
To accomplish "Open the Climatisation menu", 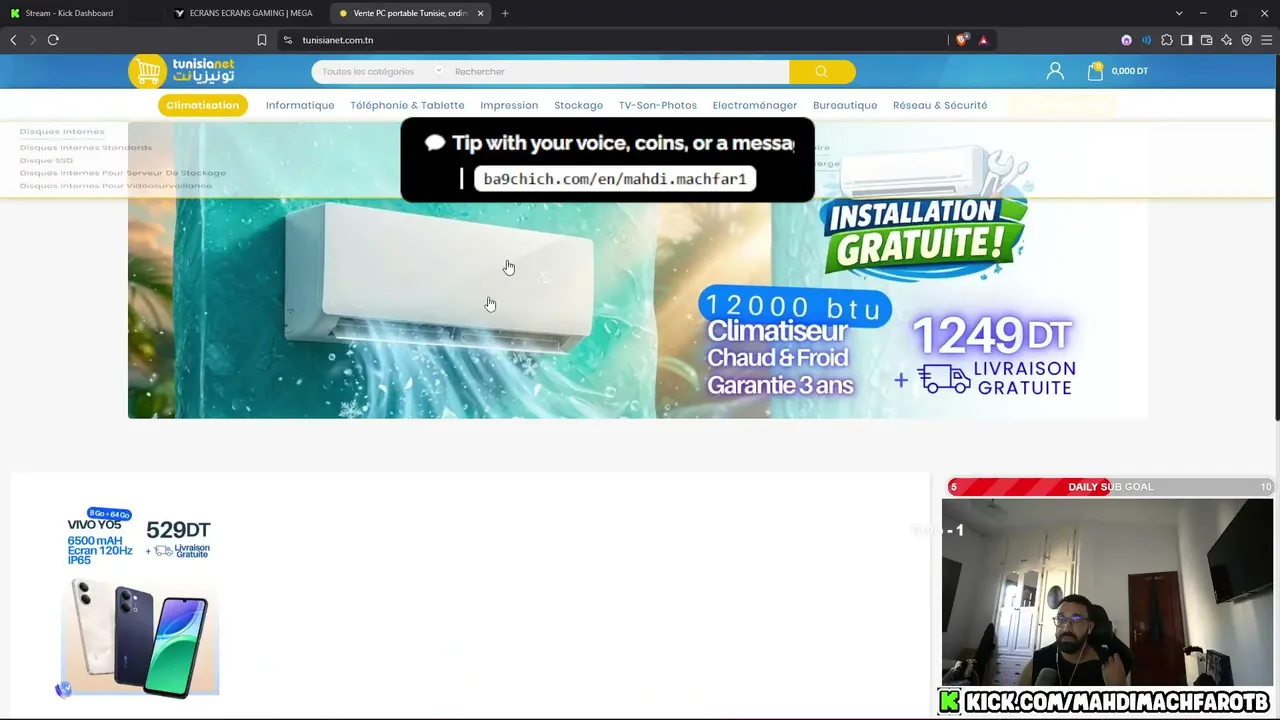I will tap(203, 105).
